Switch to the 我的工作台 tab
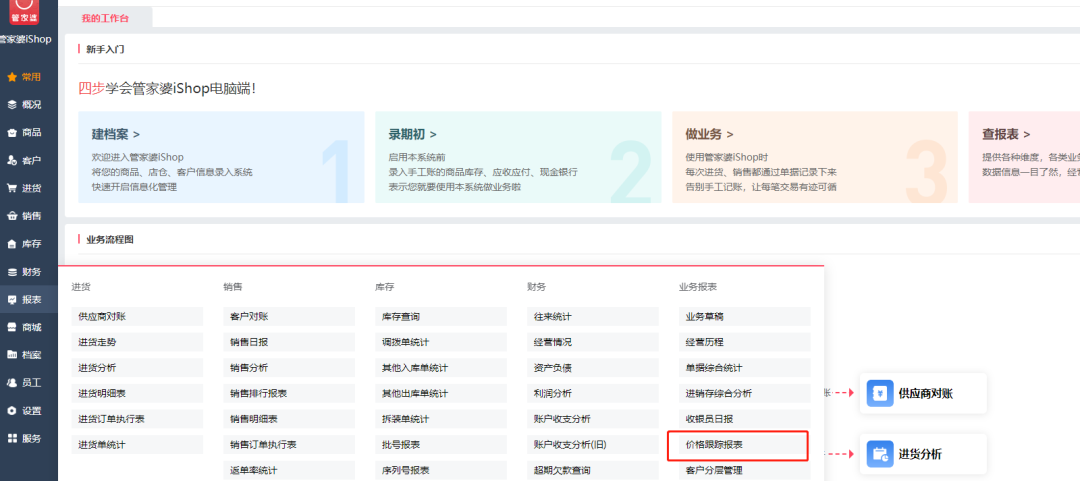The image size is (1080, 481). [105, 18]
